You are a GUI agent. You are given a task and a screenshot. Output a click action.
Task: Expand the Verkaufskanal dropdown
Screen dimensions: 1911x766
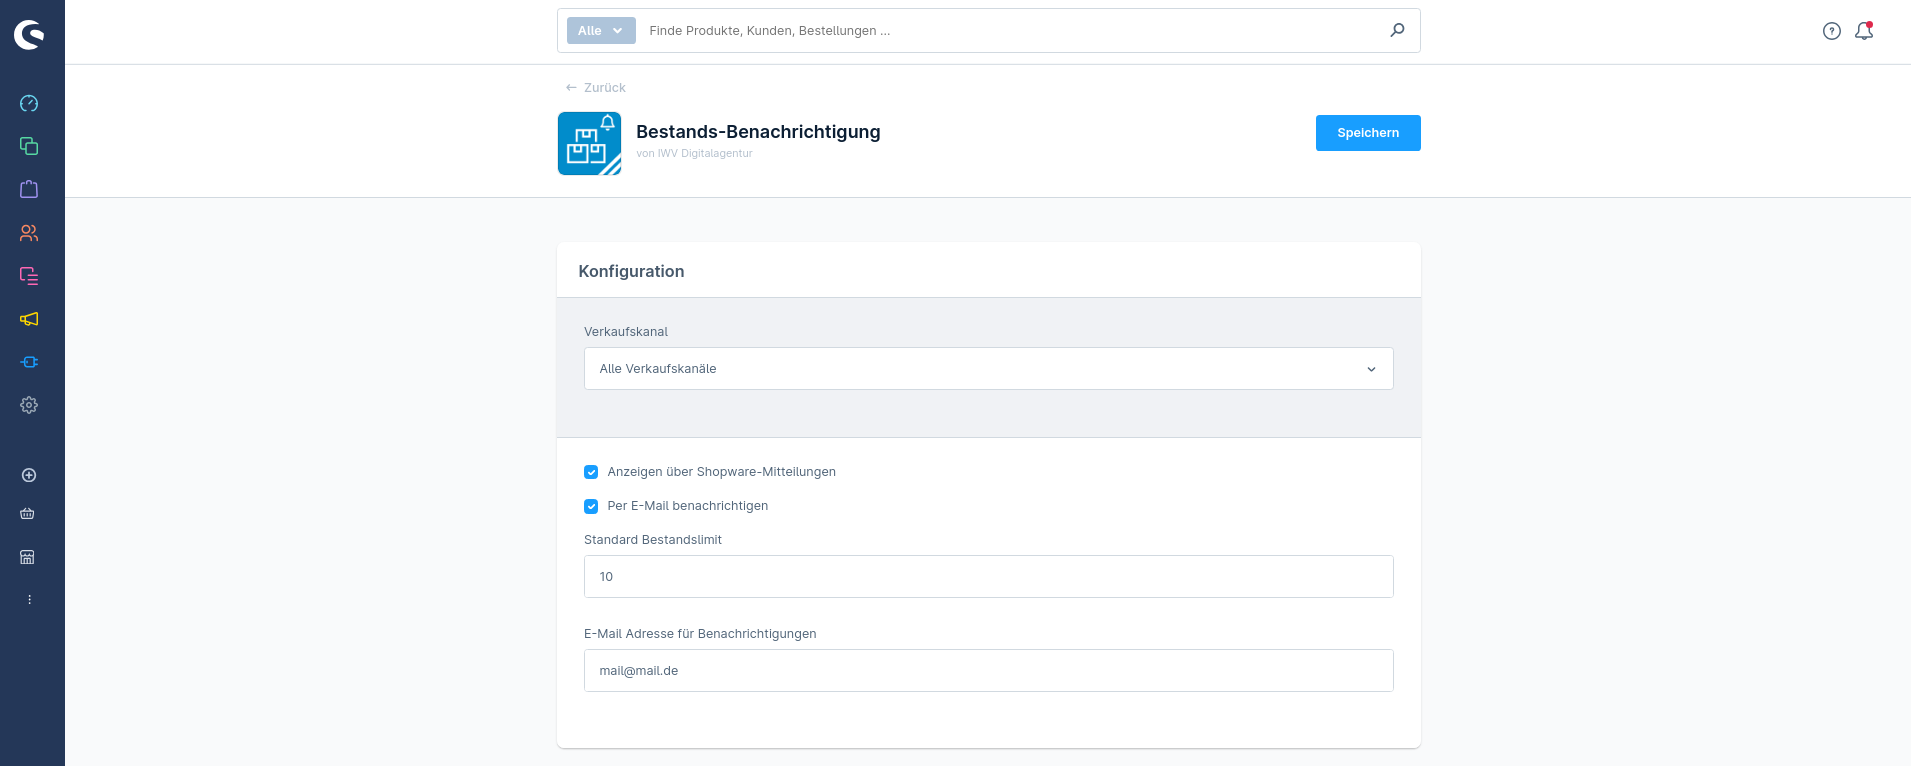pyautogui.click(x=988, y=369)
